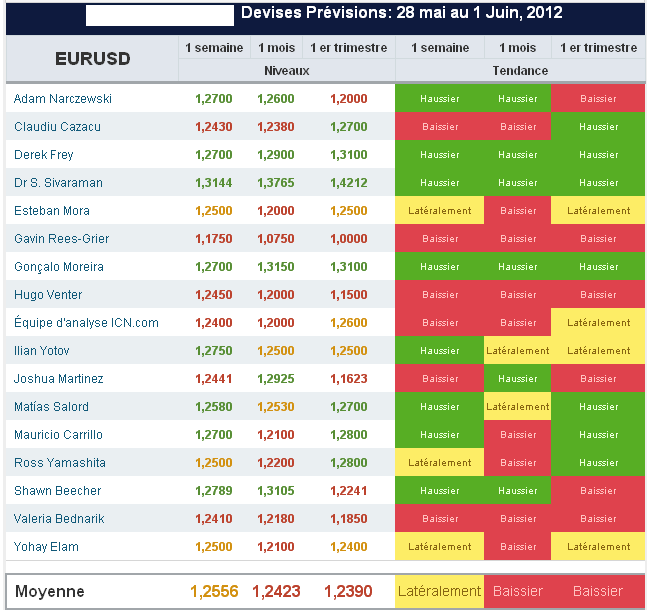Click Moyenne 1 semaine value 1,2556

coord(214,591)
